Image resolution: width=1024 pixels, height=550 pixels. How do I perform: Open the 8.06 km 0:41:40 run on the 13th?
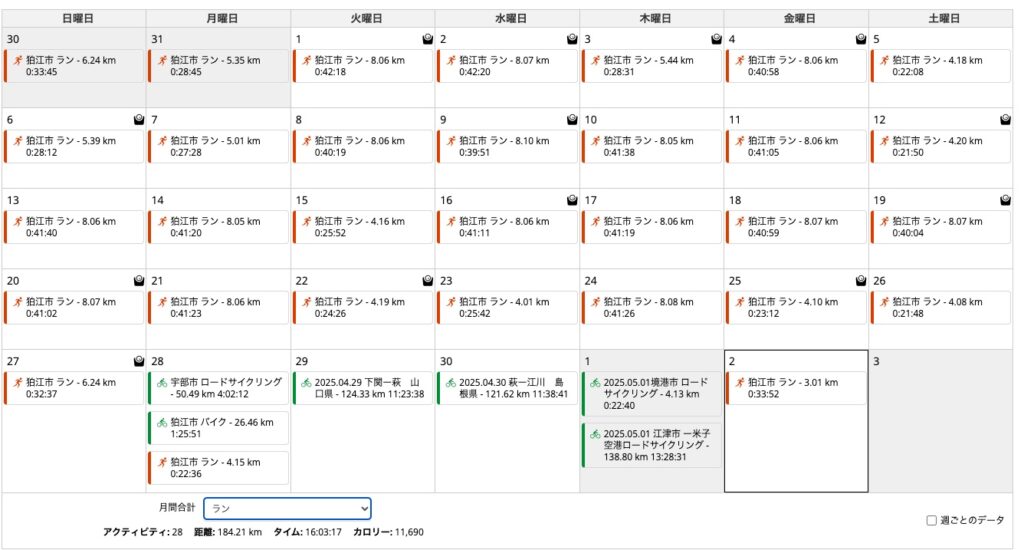coord(74,227)
